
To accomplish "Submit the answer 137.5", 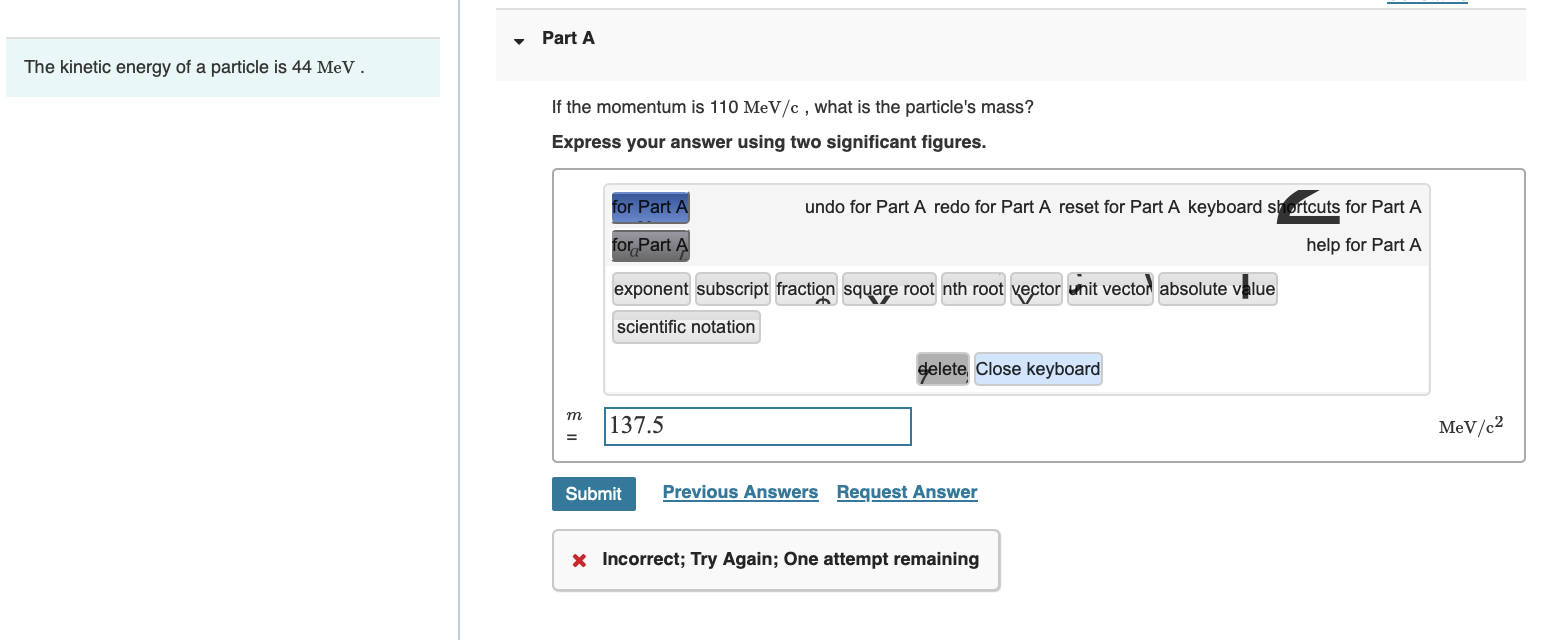I will tap(593, 493).
